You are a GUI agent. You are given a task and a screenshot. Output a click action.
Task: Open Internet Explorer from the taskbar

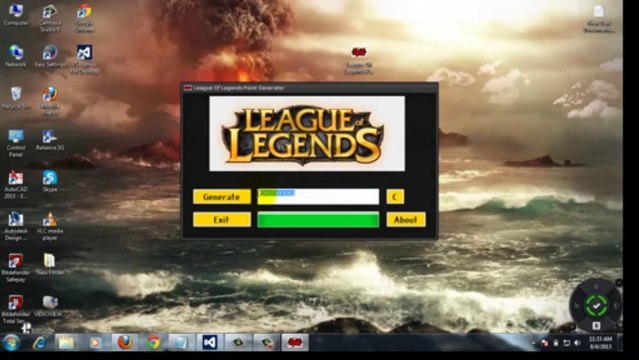click(40, 343)
